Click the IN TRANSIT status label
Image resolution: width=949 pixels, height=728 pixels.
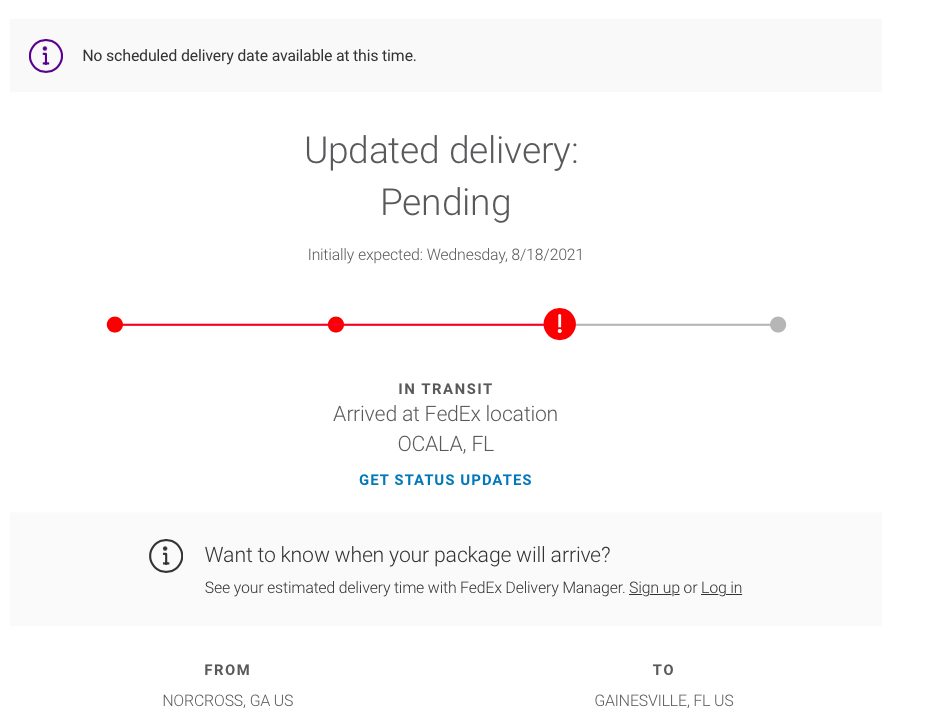click(445, 389)
